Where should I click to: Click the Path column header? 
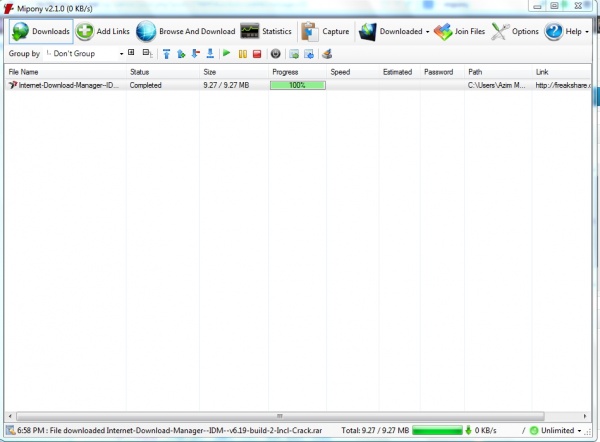click(498, 72)
